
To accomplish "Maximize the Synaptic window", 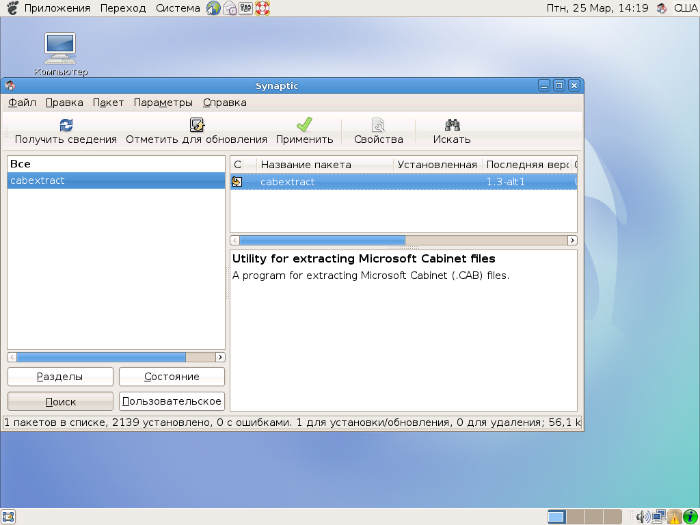I will (559, 86).
